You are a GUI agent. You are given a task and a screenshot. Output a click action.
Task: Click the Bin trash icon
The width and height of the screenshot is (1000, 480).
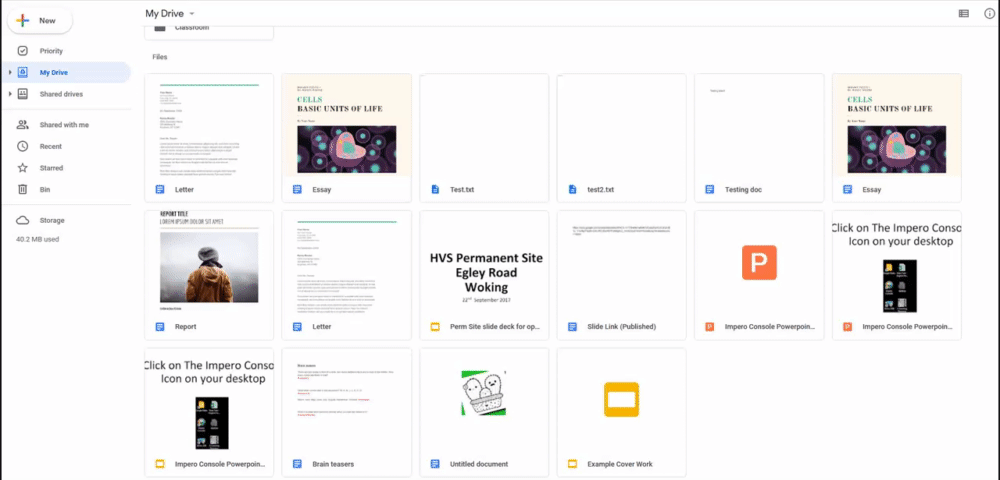point(22,190)
